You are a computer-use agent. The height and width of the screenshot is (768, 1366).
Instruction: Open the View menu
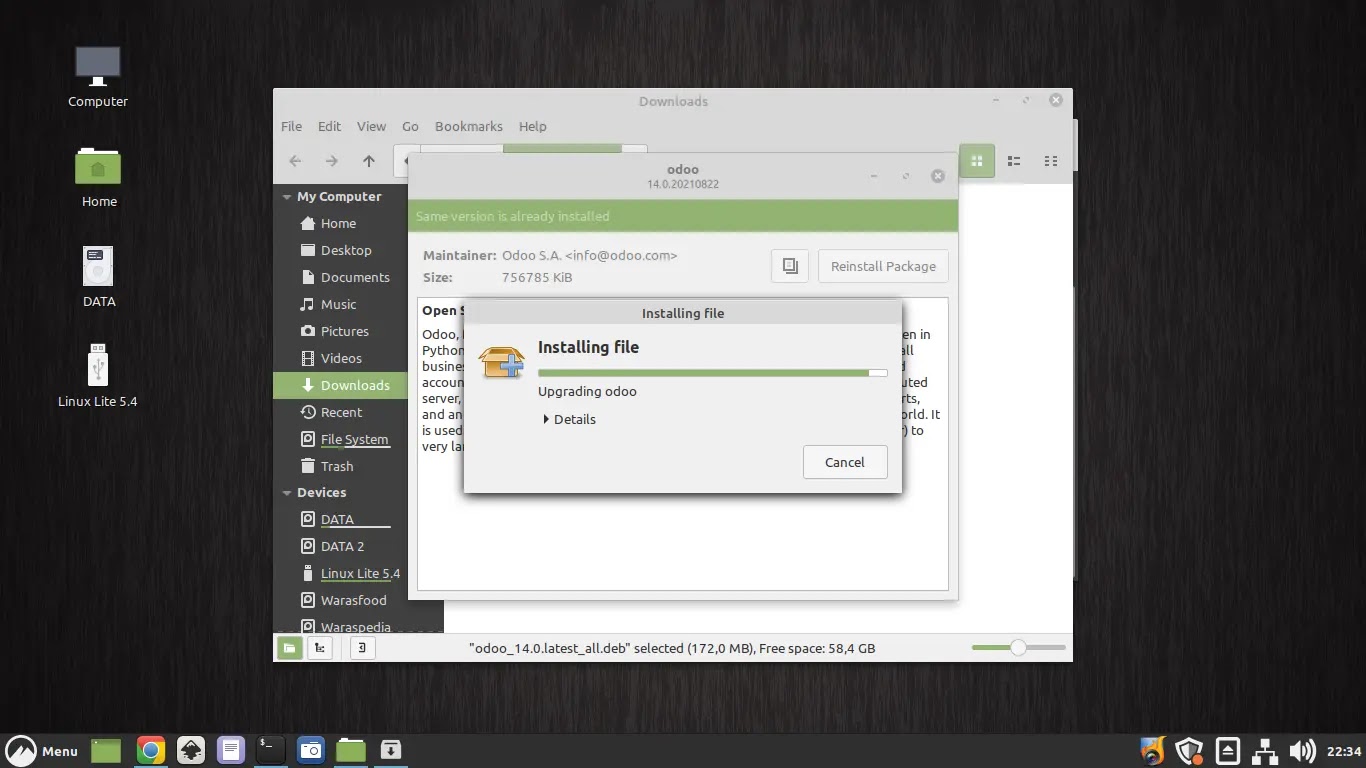[x=371, y=126]
